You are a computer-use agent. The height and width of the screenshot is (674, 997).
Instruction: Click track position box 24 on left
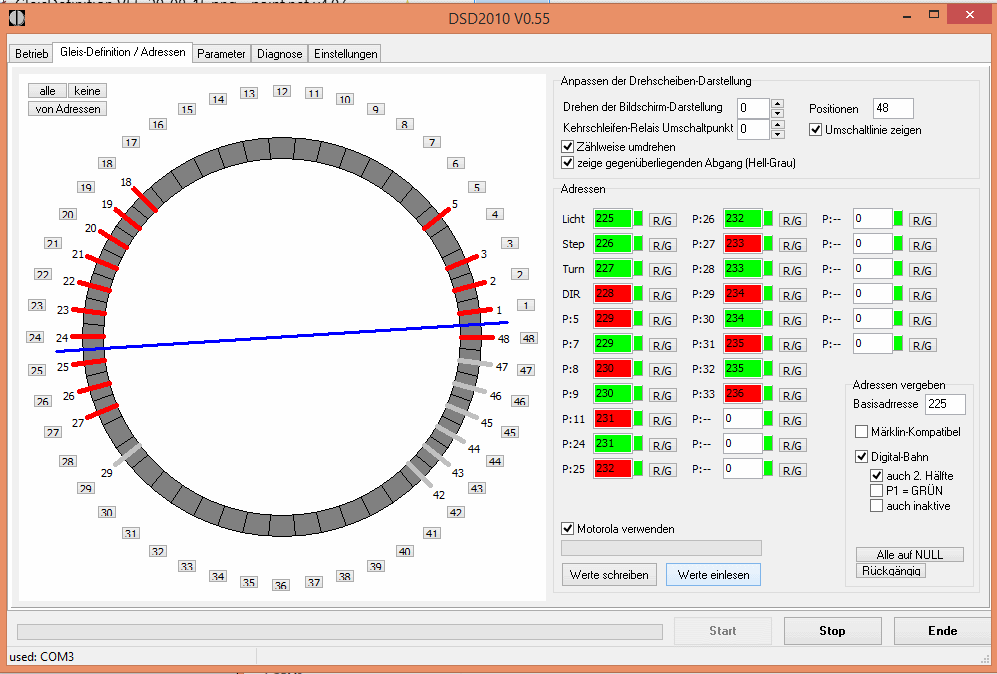[x=35, y=337]
